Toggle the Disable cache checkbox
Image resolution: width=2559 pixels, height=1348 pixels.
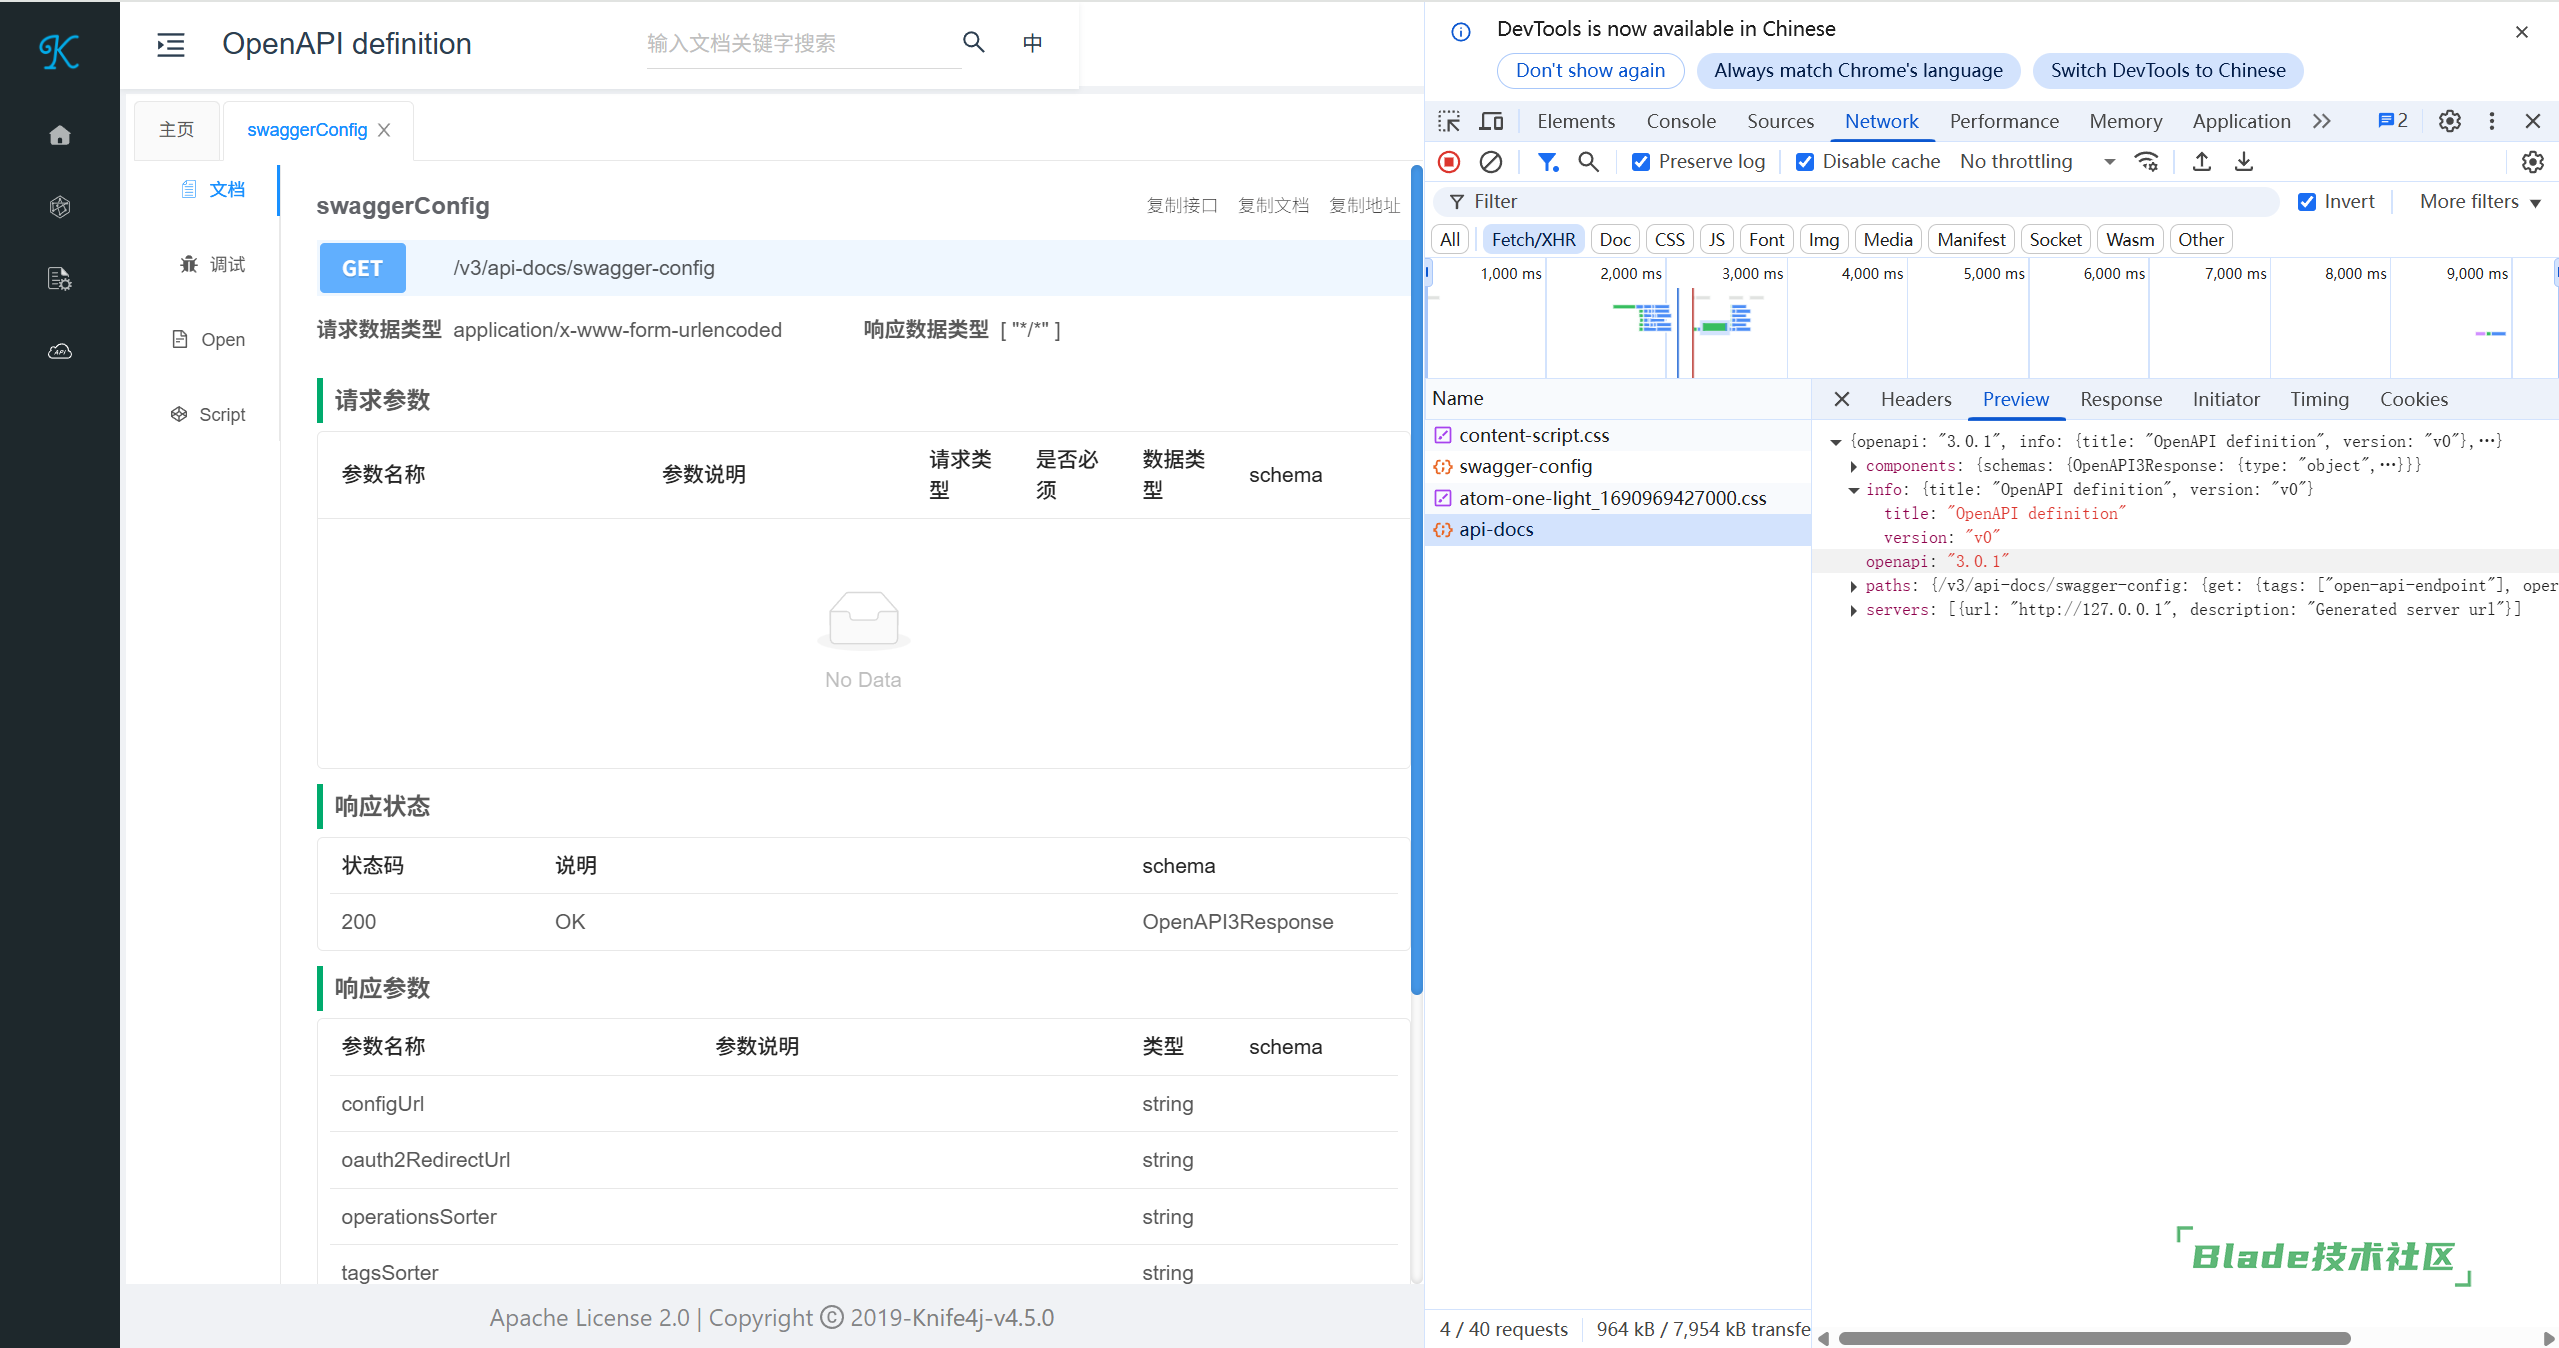point(1805,162)
